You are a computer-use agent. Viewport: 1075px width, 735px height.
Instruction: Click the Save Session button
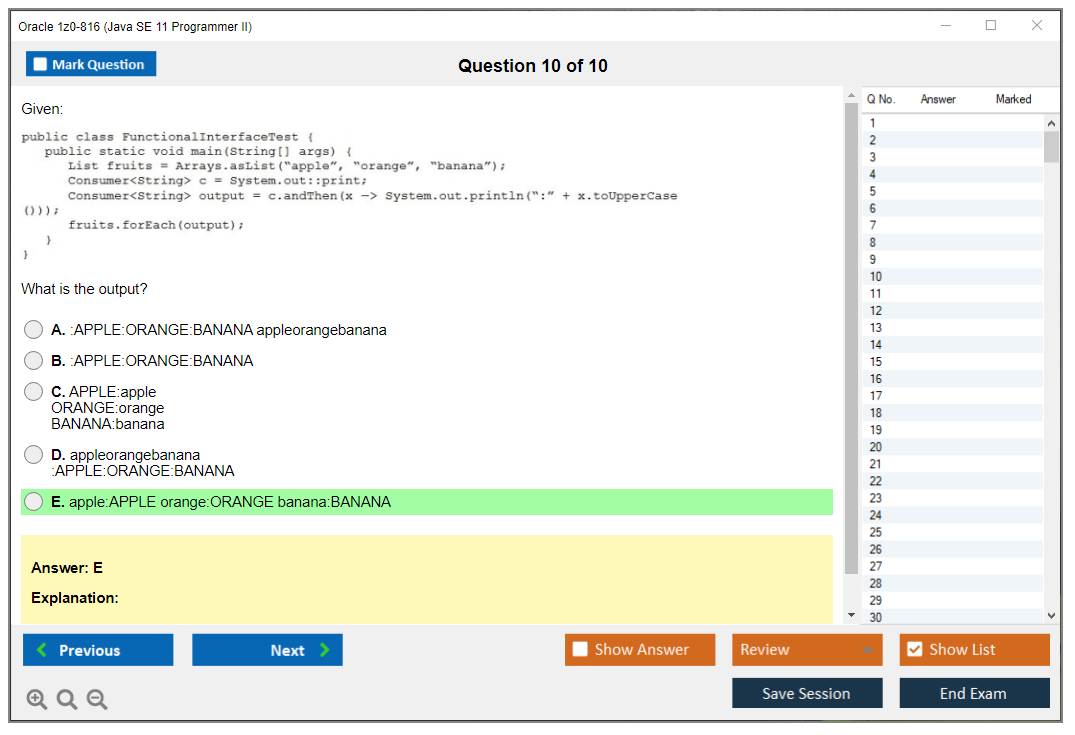pyautogui.click(x=806, y=693)
